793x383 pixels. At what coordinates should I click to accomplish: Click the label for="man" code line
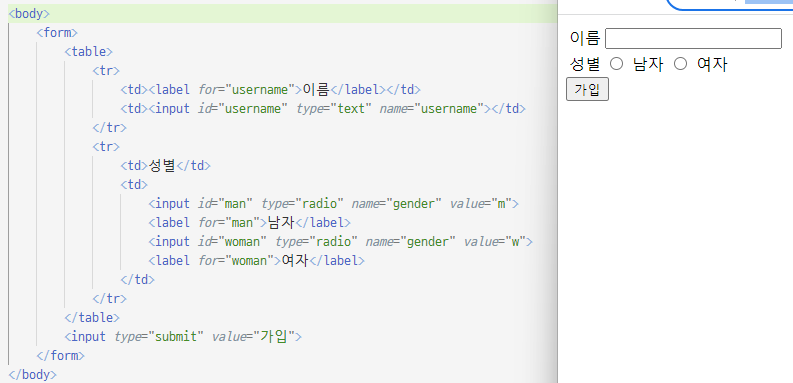click(249, 223)
